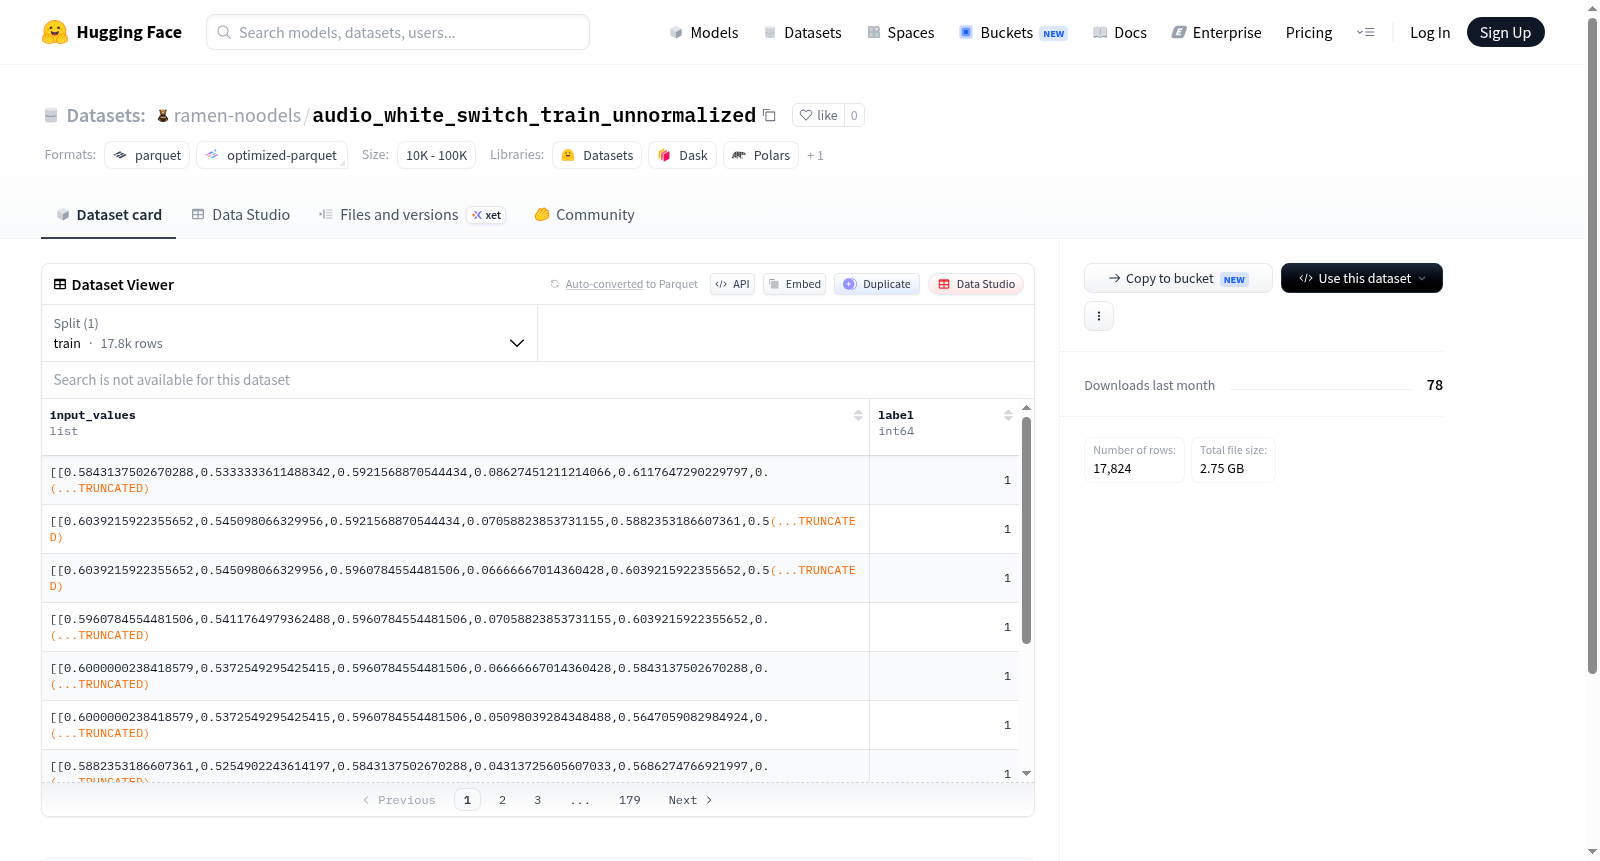Open Enterprise in navigation

tap(1216, 32)
